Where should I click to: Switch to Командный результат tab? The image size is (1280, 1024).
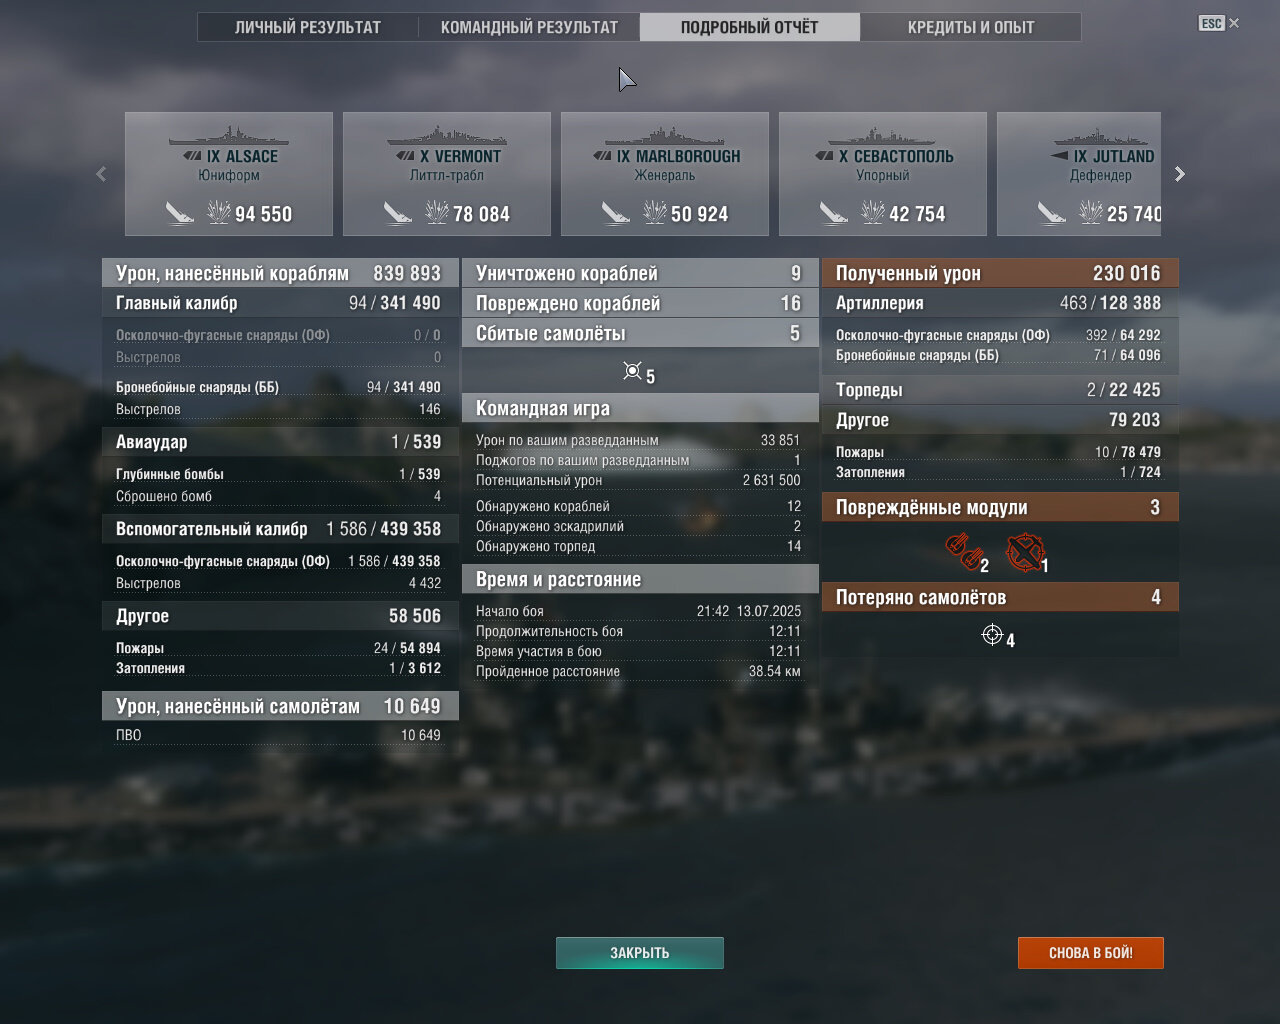click(529, 27)
